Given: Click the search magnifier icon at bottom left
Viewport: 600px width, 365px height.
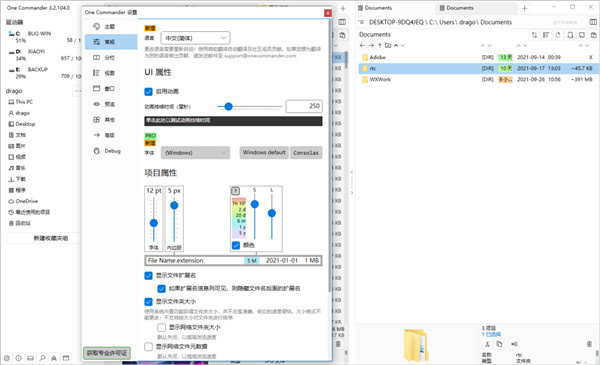Looking at the screenshot, I should tap(42, 358).
